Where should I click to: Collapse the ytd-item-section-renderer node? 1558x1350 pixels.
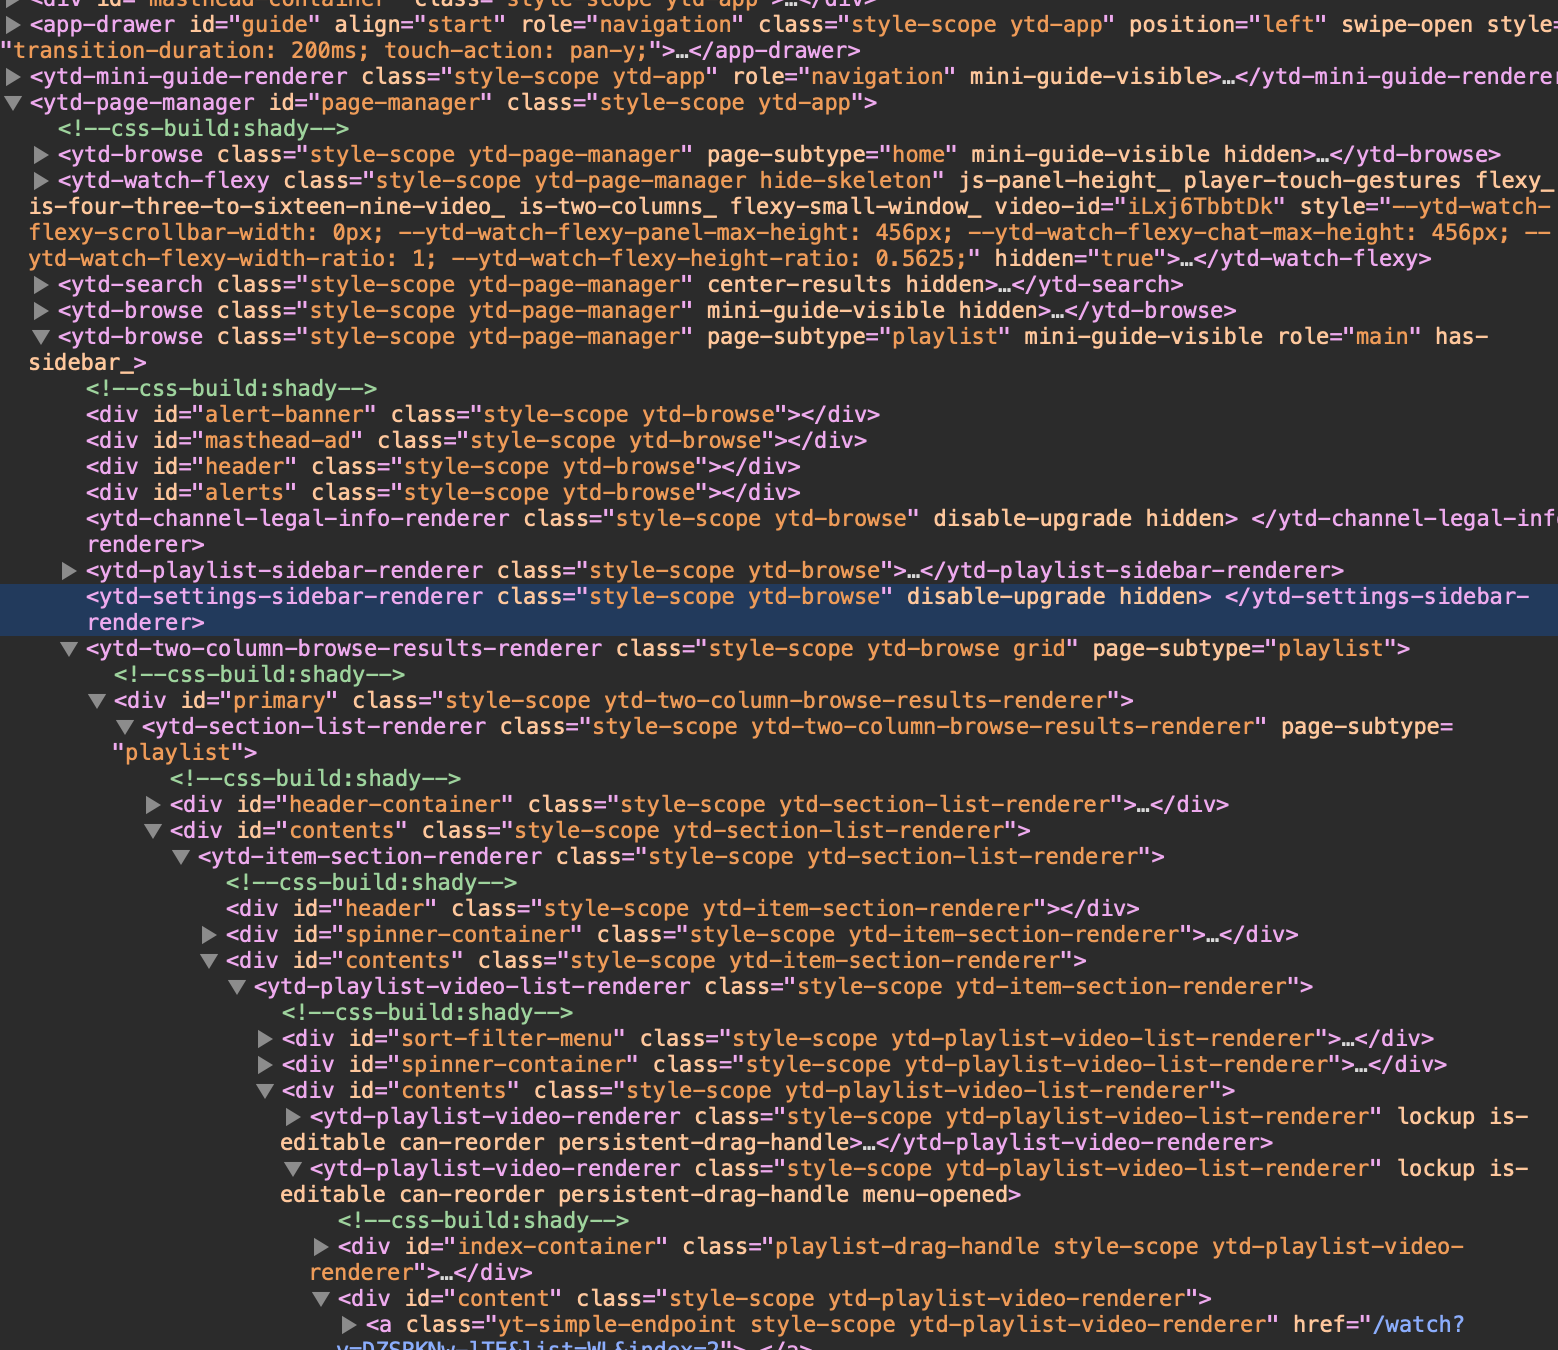pyautogui.click(x=181, y=857)
